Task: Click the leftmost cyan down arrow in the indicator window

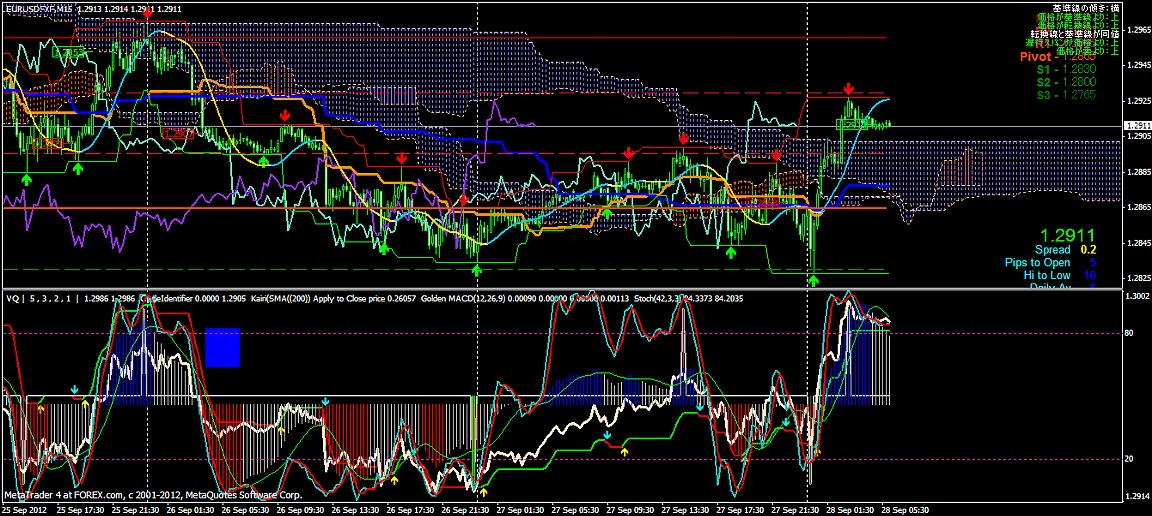Action: (x=74, y=388)
